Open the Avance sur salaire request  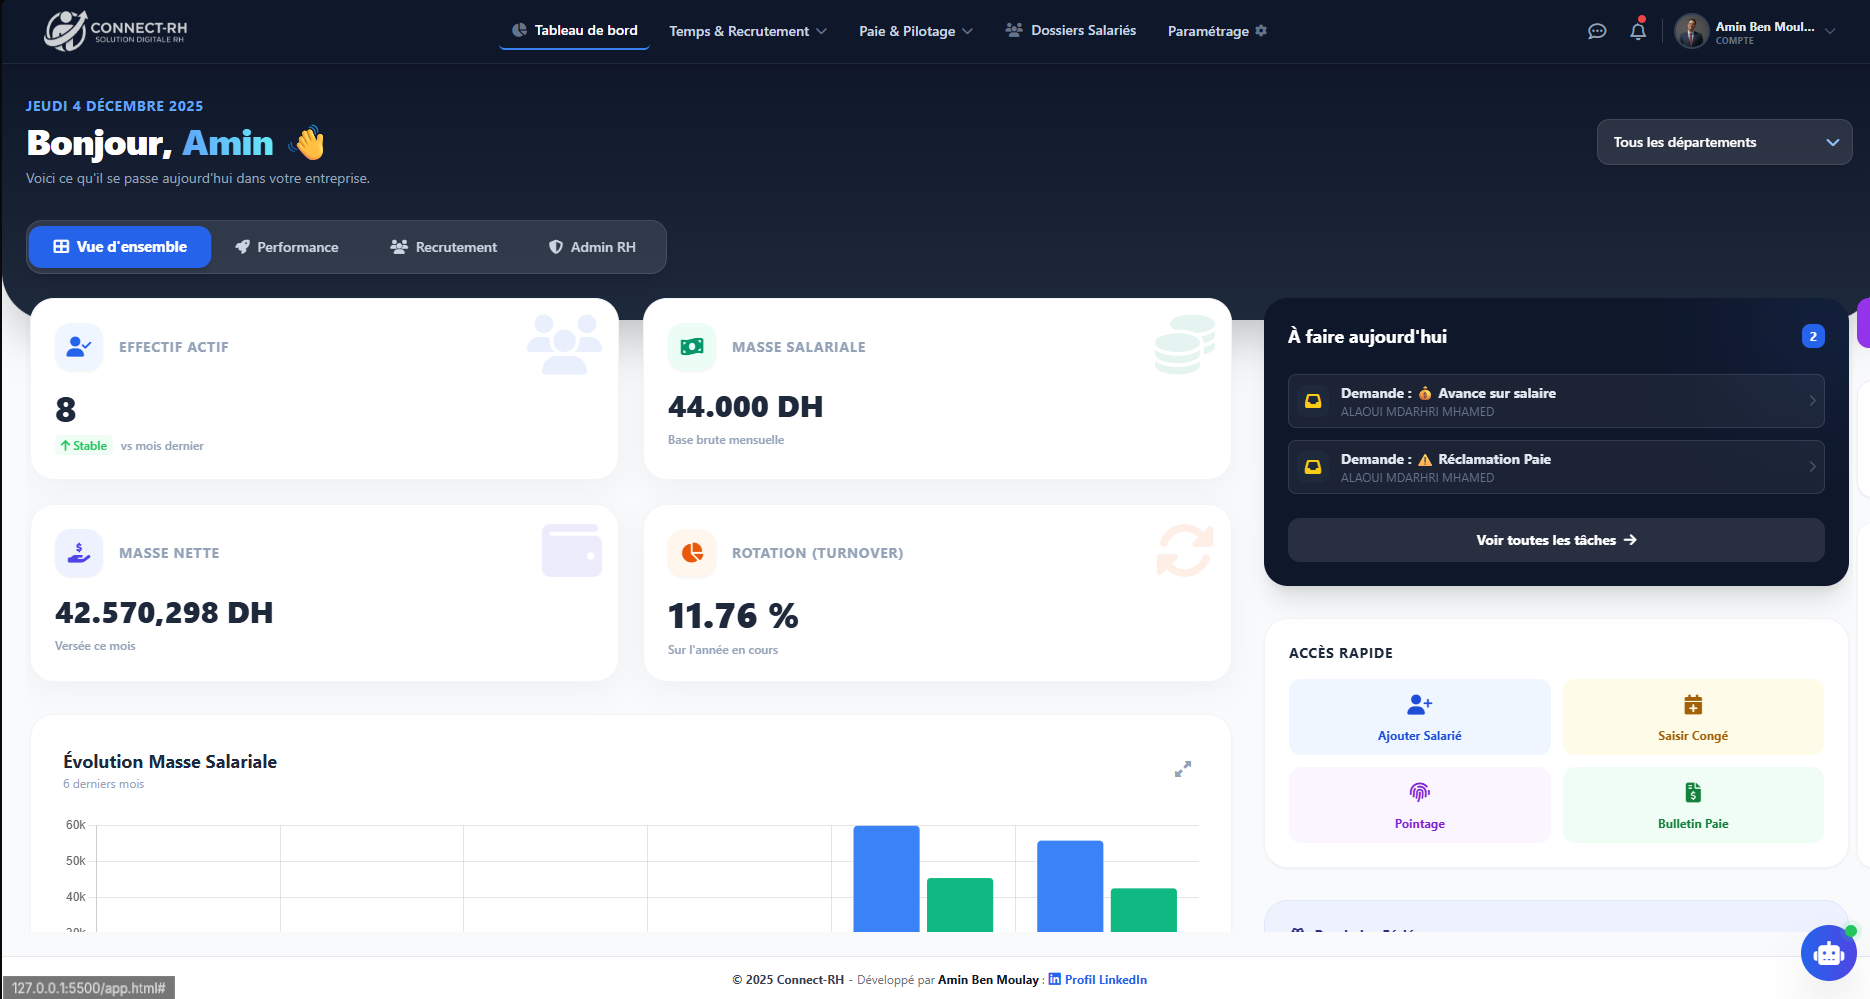pos(1554,400)
